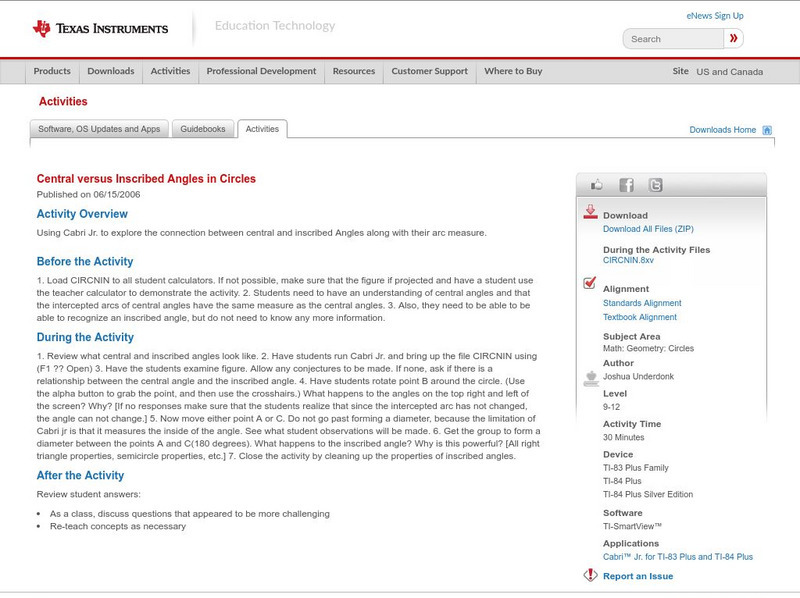The width and height of the screenshot is (800, 598).
Task: Open the Textbook Alignment link
Action: click(640, 317)
